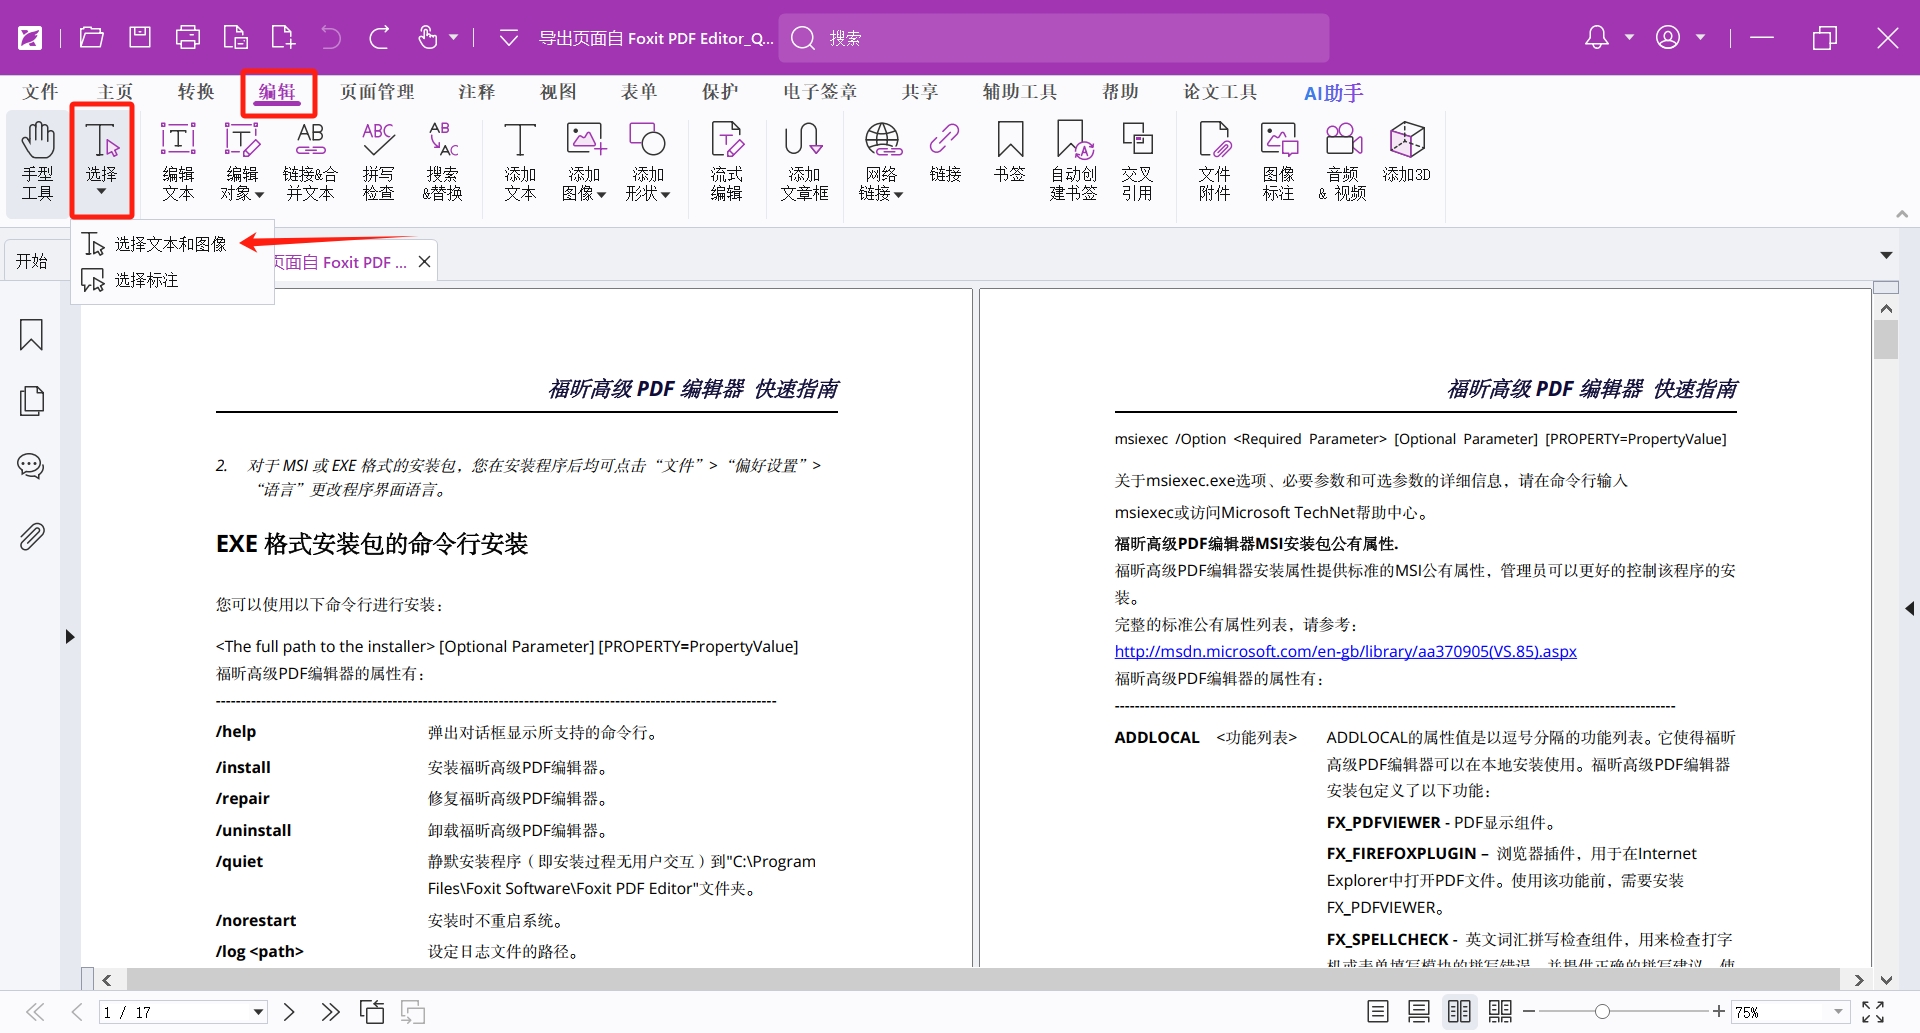Enable two-page facing view mode

tap(1460, 1012)
